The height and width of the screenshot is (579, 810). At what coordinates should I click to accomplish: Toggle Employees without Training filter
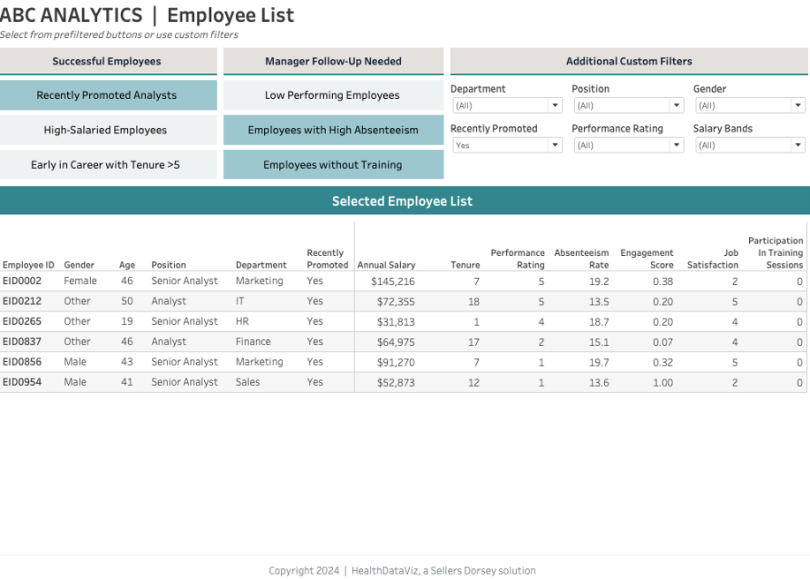[333, 165]
